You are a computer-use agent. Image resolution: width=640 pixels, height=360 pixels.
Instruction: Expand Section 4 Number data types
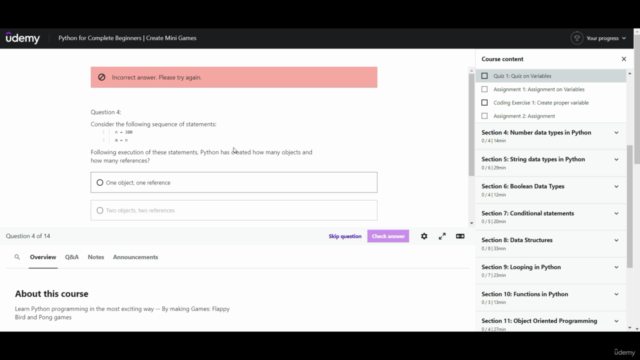click(551, 136)
